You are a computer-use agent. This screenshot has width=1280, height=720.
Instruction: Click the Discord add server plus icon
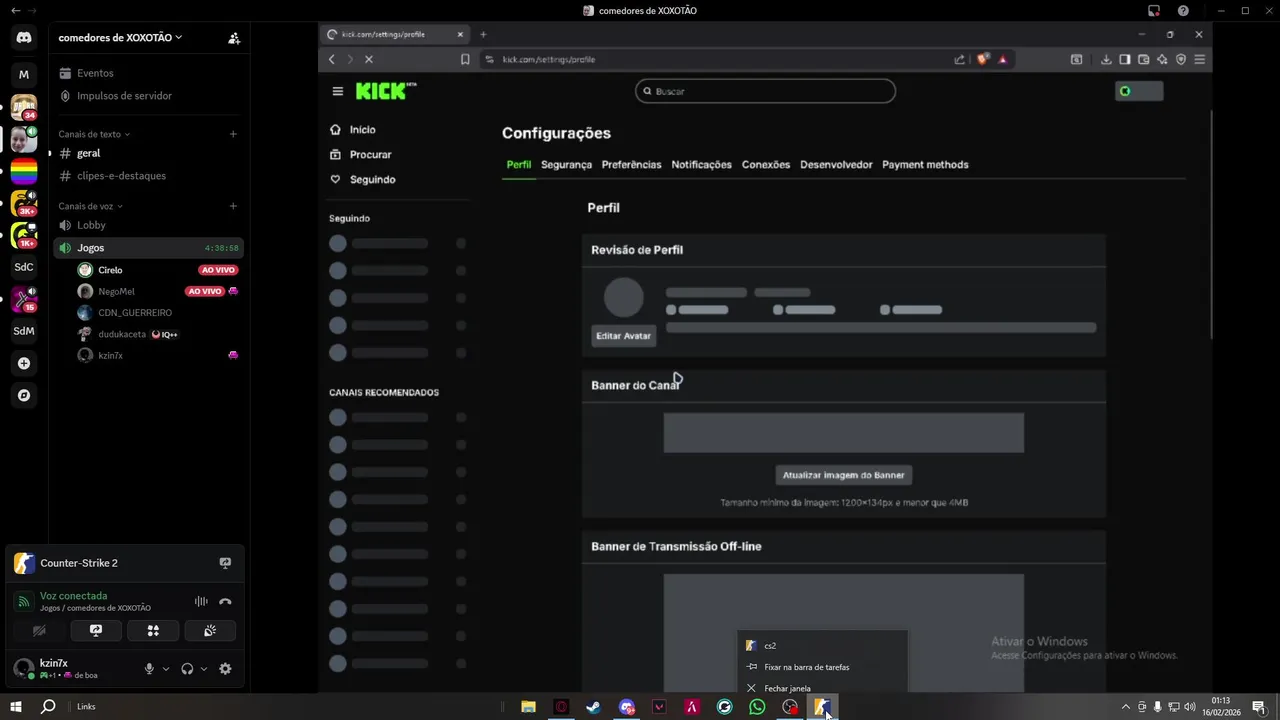click(24, 363)
